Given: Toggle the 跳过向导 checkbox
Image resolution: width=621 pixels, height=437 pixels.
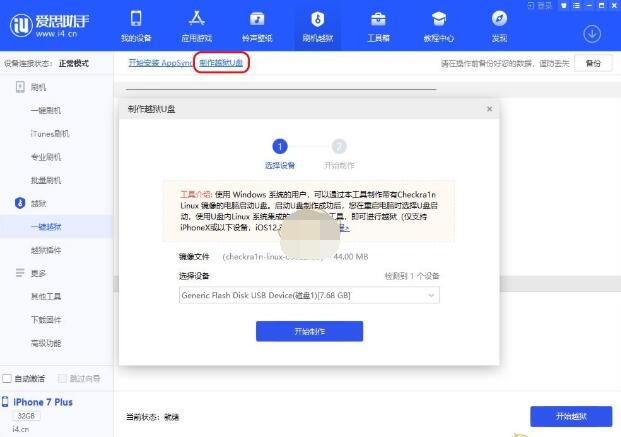Looking at the screenshot, I should 62,378.
